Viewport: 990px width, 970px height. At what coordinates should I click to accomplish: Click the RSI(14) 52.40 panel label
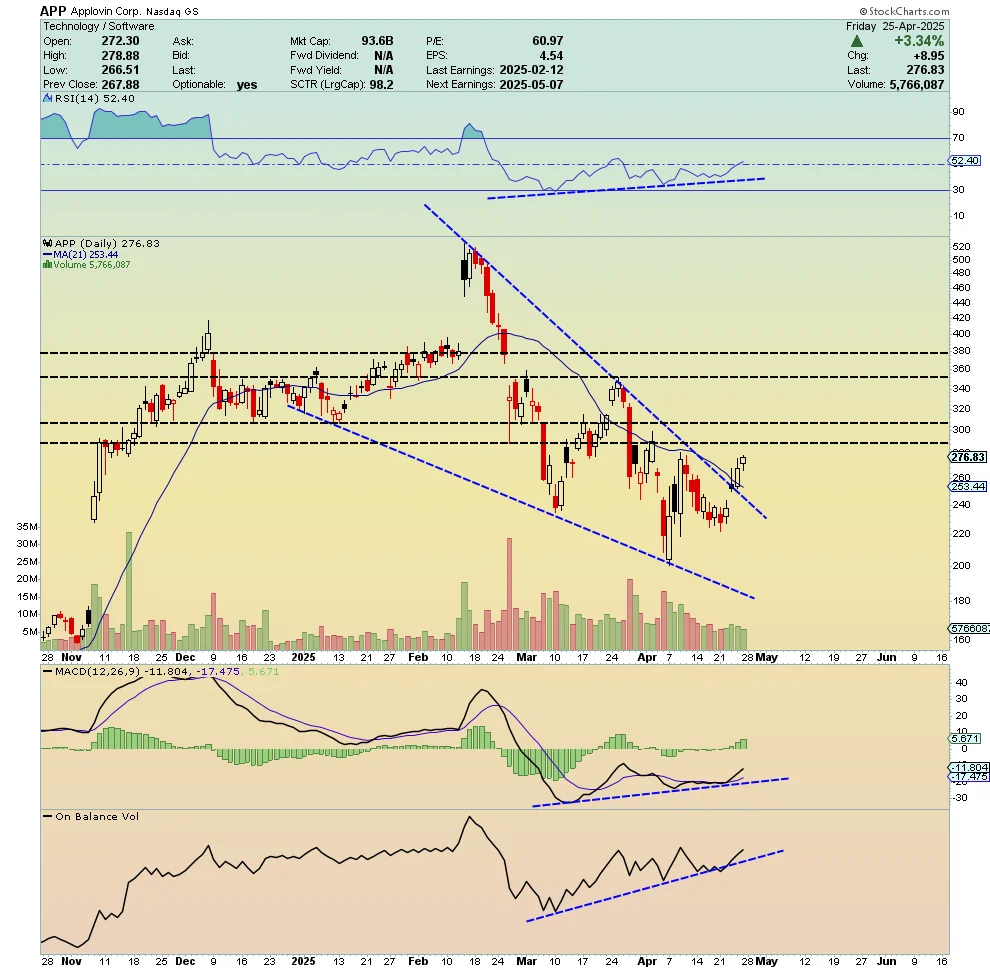coord(95,99)
